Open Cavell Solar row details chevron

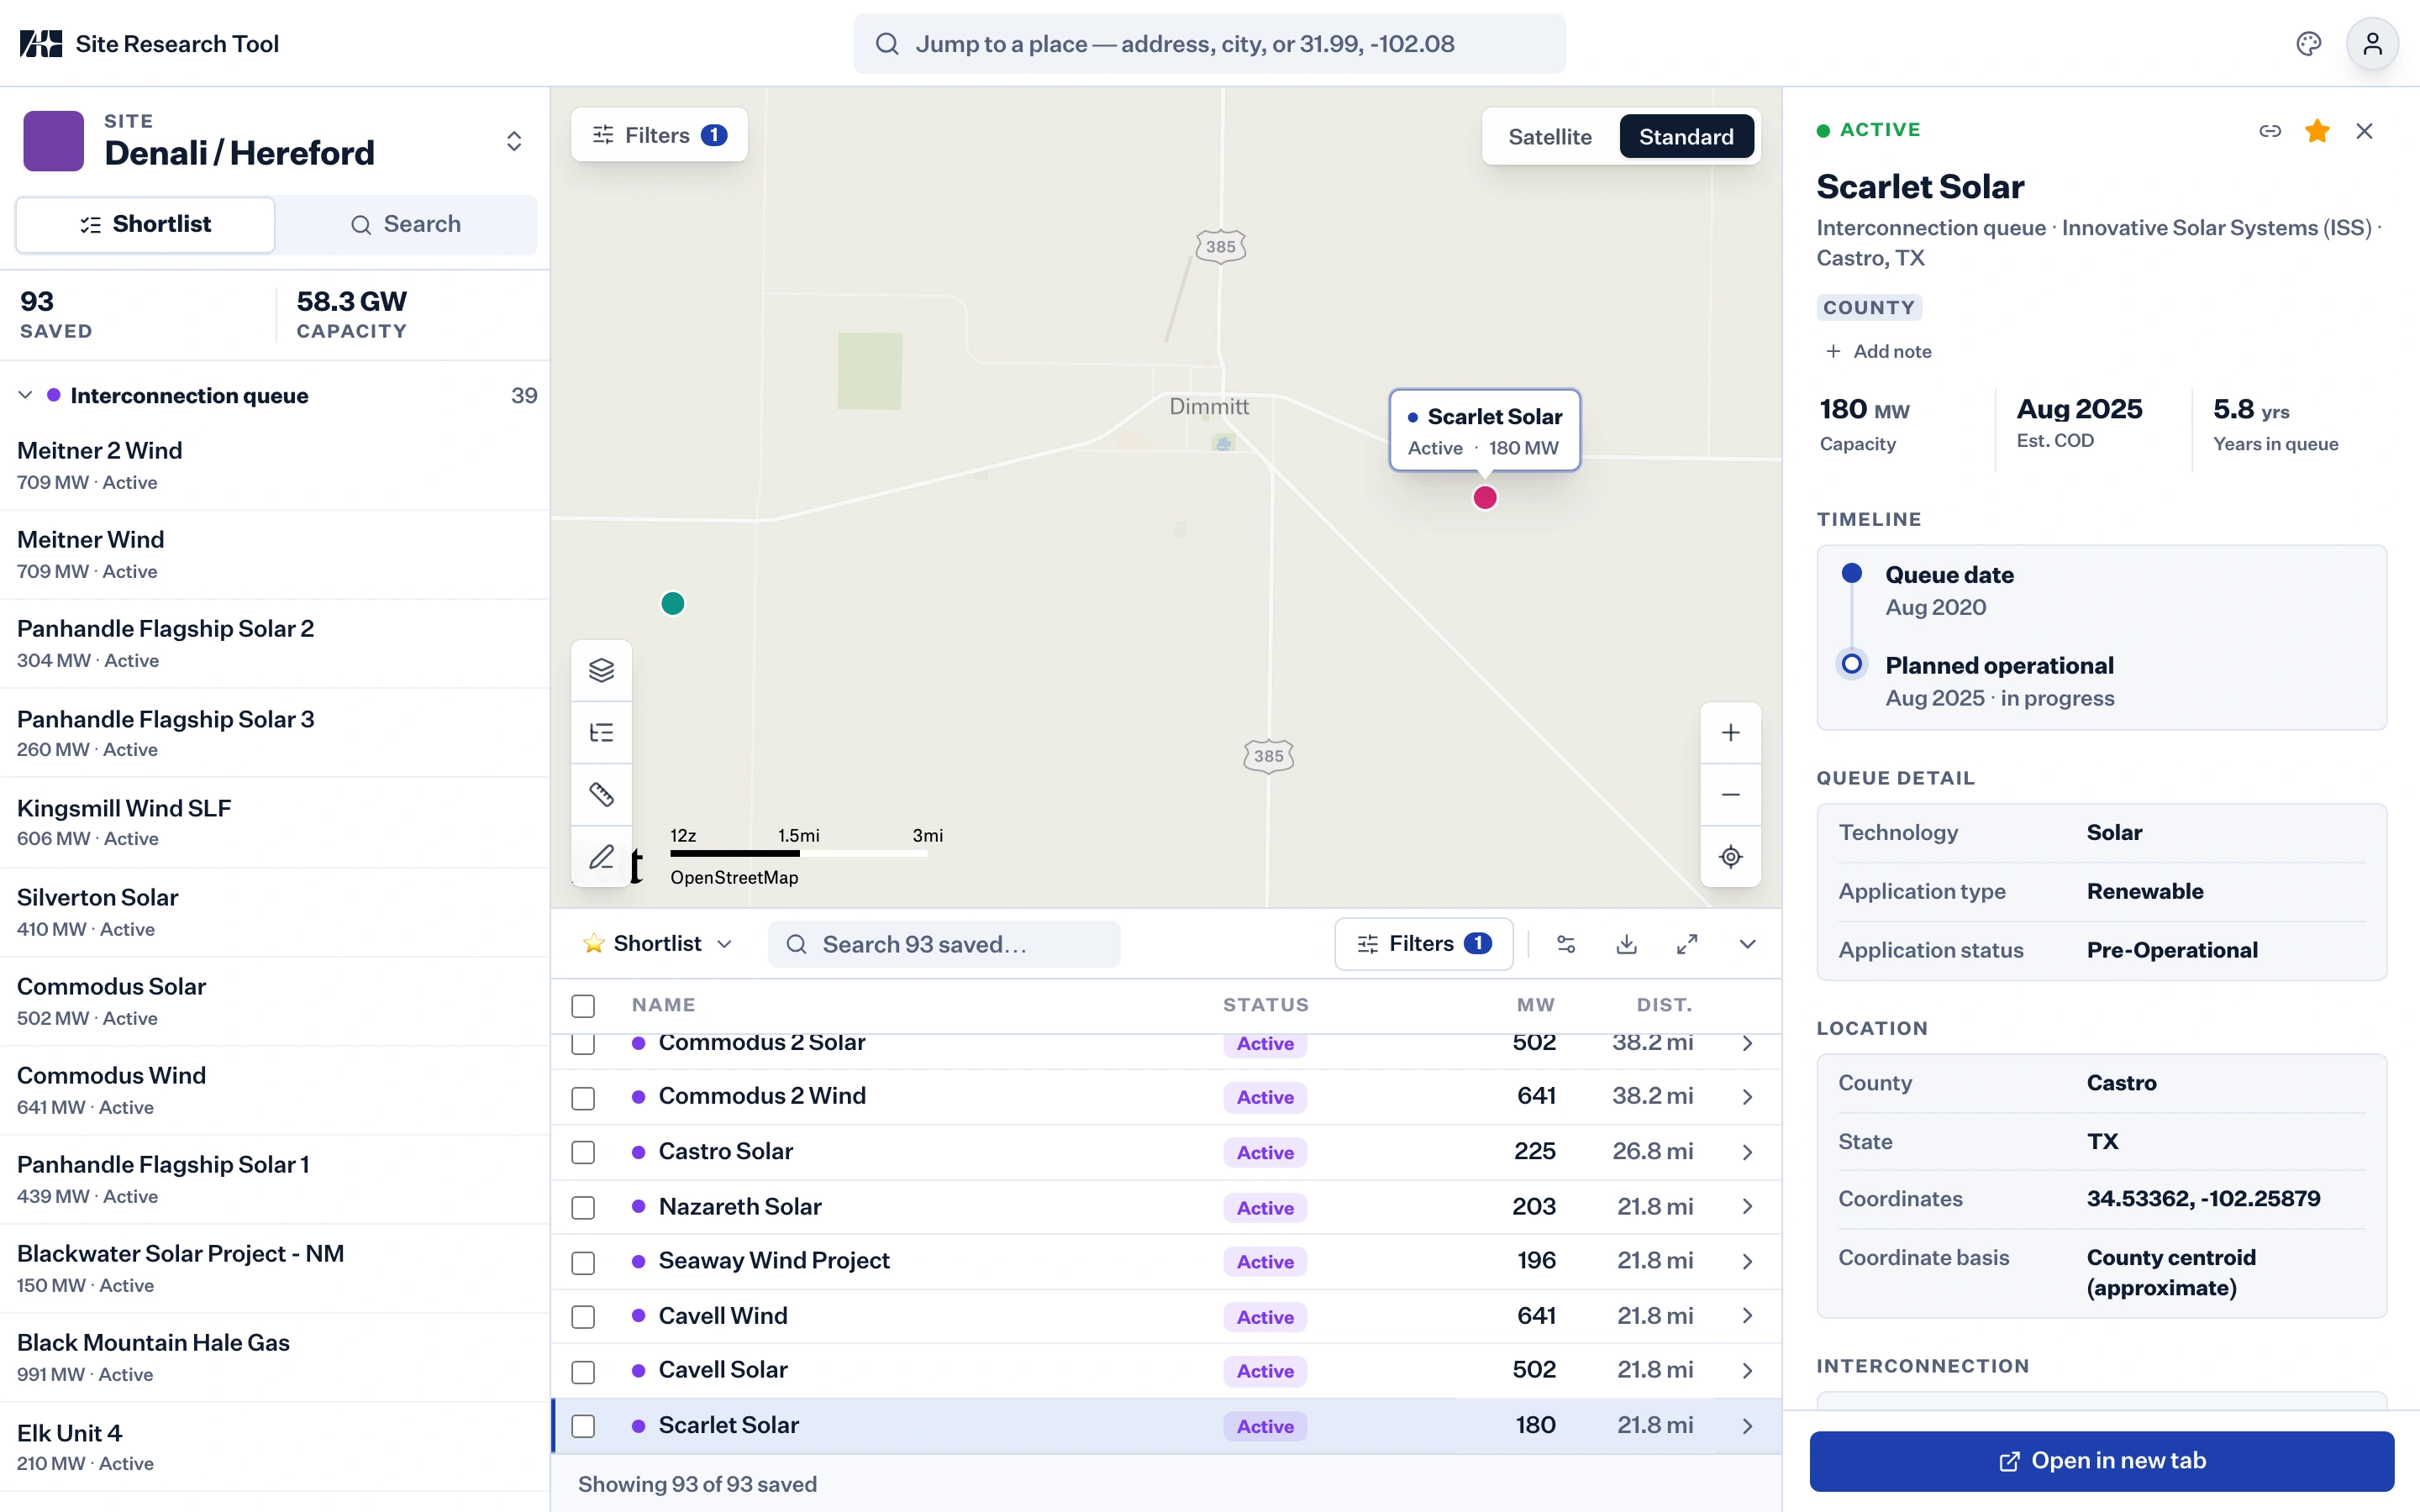click(1747, 1370)
